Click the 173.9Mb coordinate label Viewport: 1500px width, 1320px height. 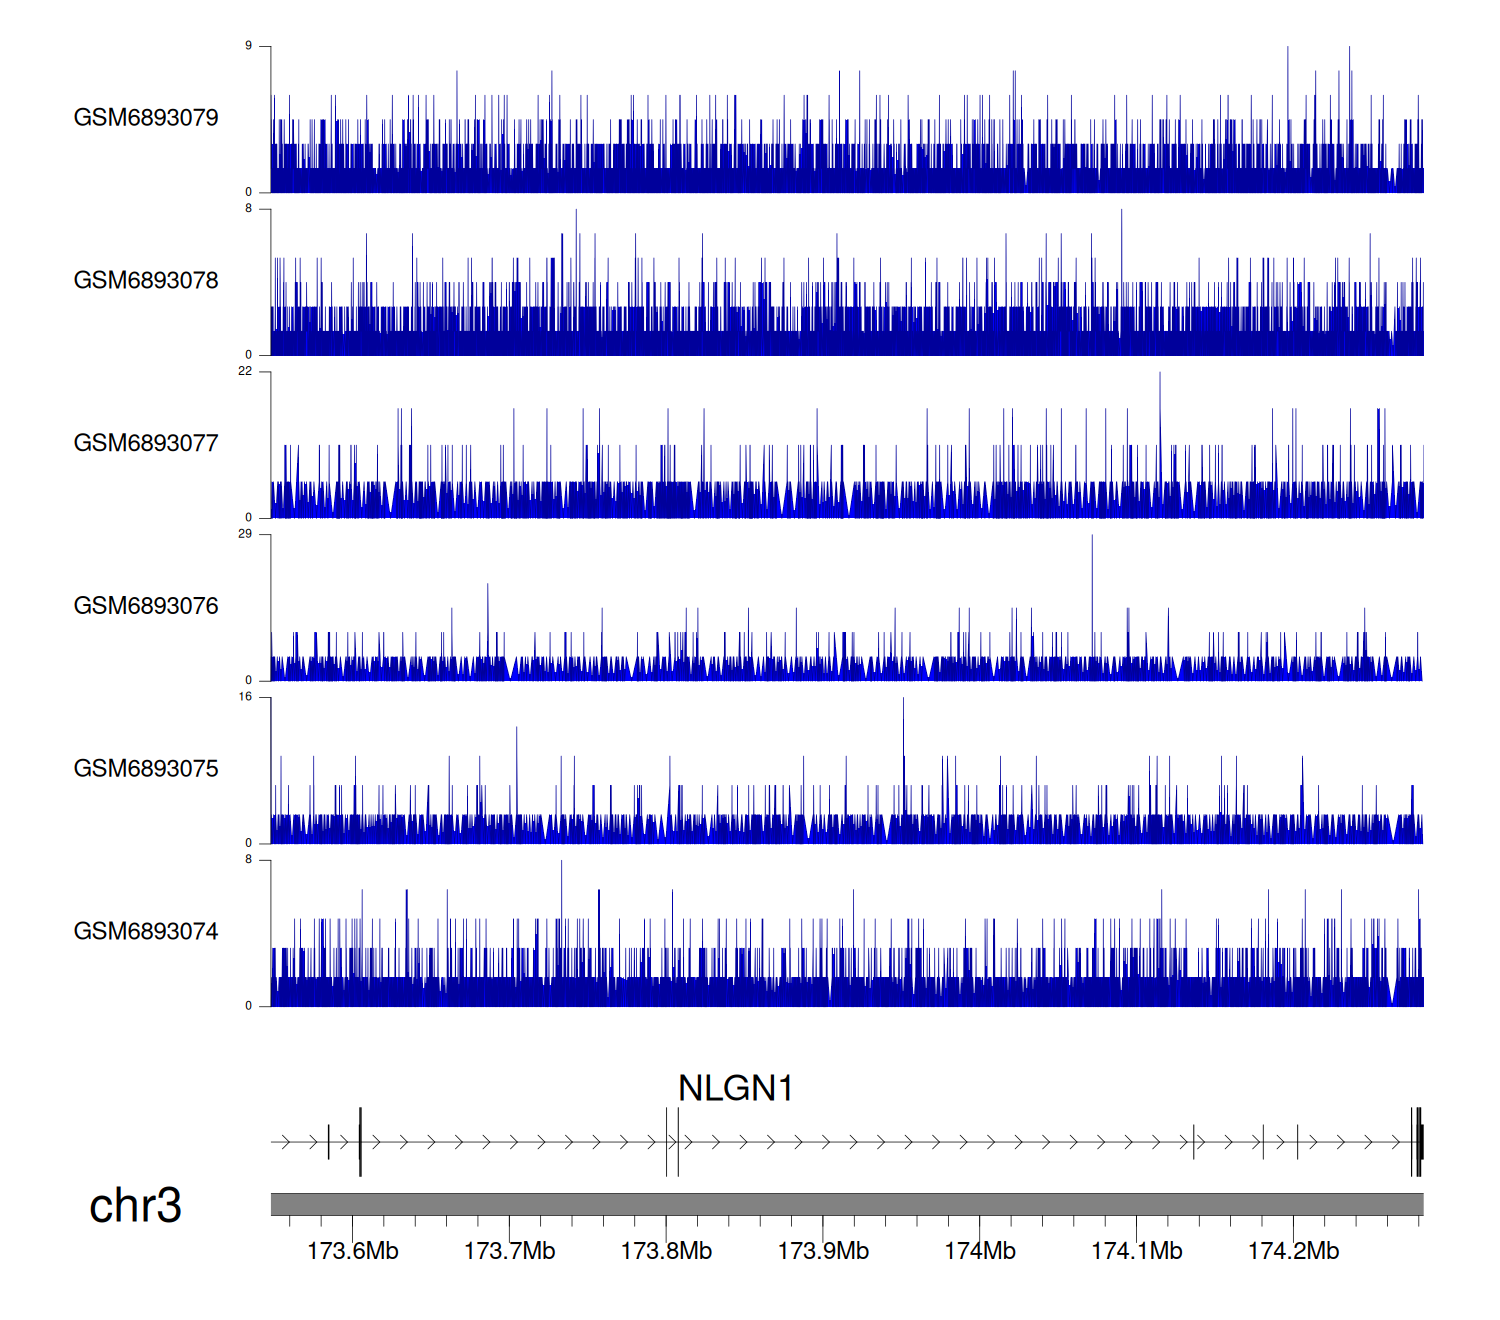pos(823,1251)
